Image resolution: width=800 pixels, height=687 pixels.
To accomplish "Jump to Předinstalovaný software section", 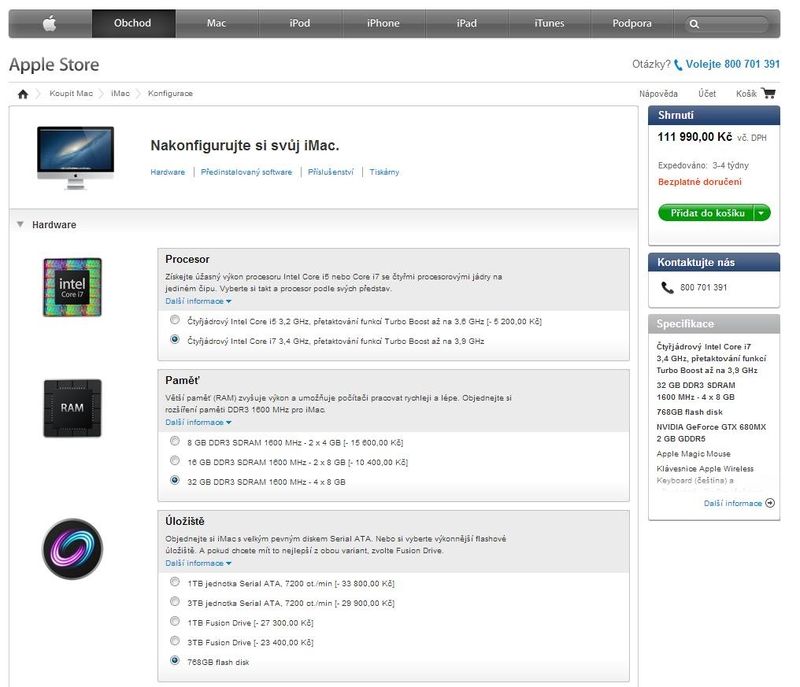I will (246, 172).
